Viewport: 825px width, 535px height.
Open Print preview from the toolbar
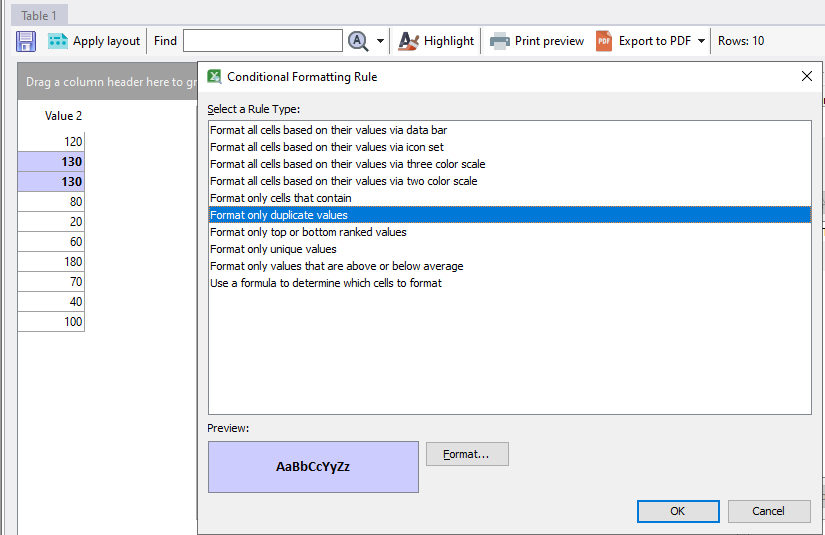point(537,41)
